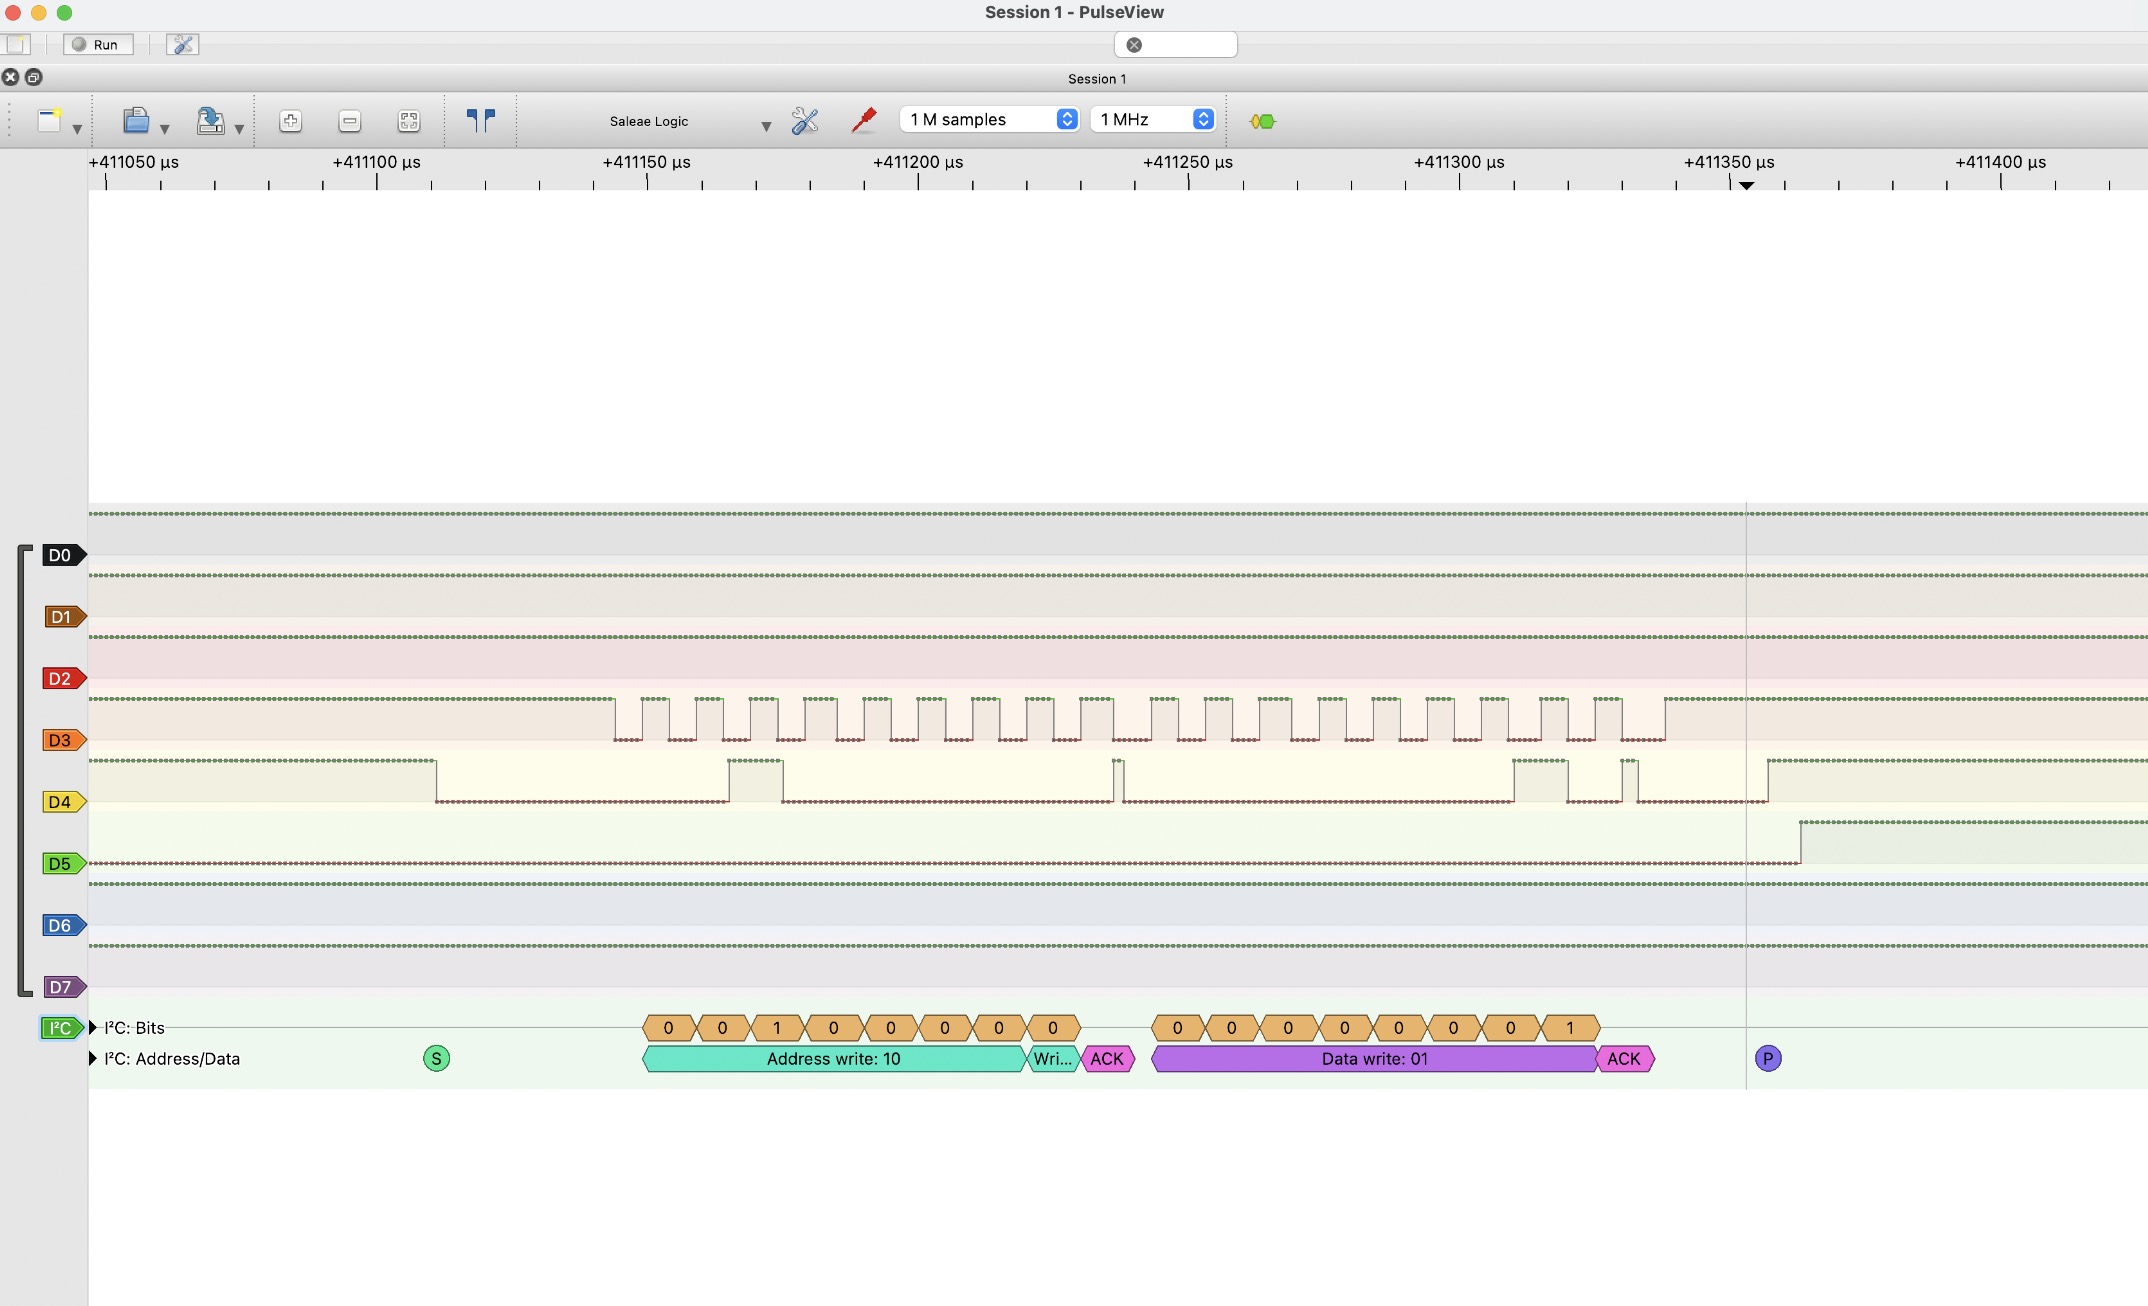Expand the new session dropdown arrow

coord(77,129)
